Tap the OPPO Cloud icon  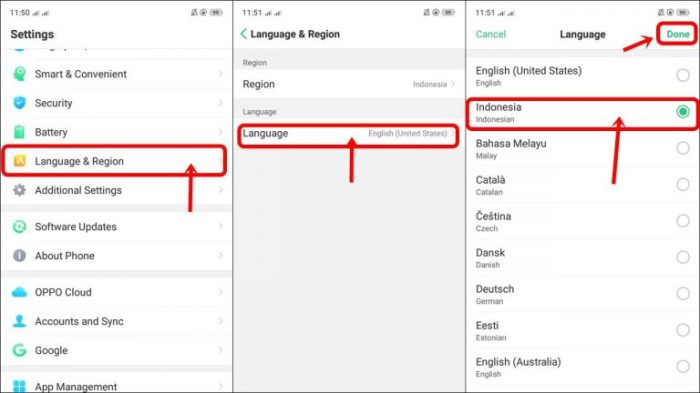pyautogui.click(x=19, y=292)
